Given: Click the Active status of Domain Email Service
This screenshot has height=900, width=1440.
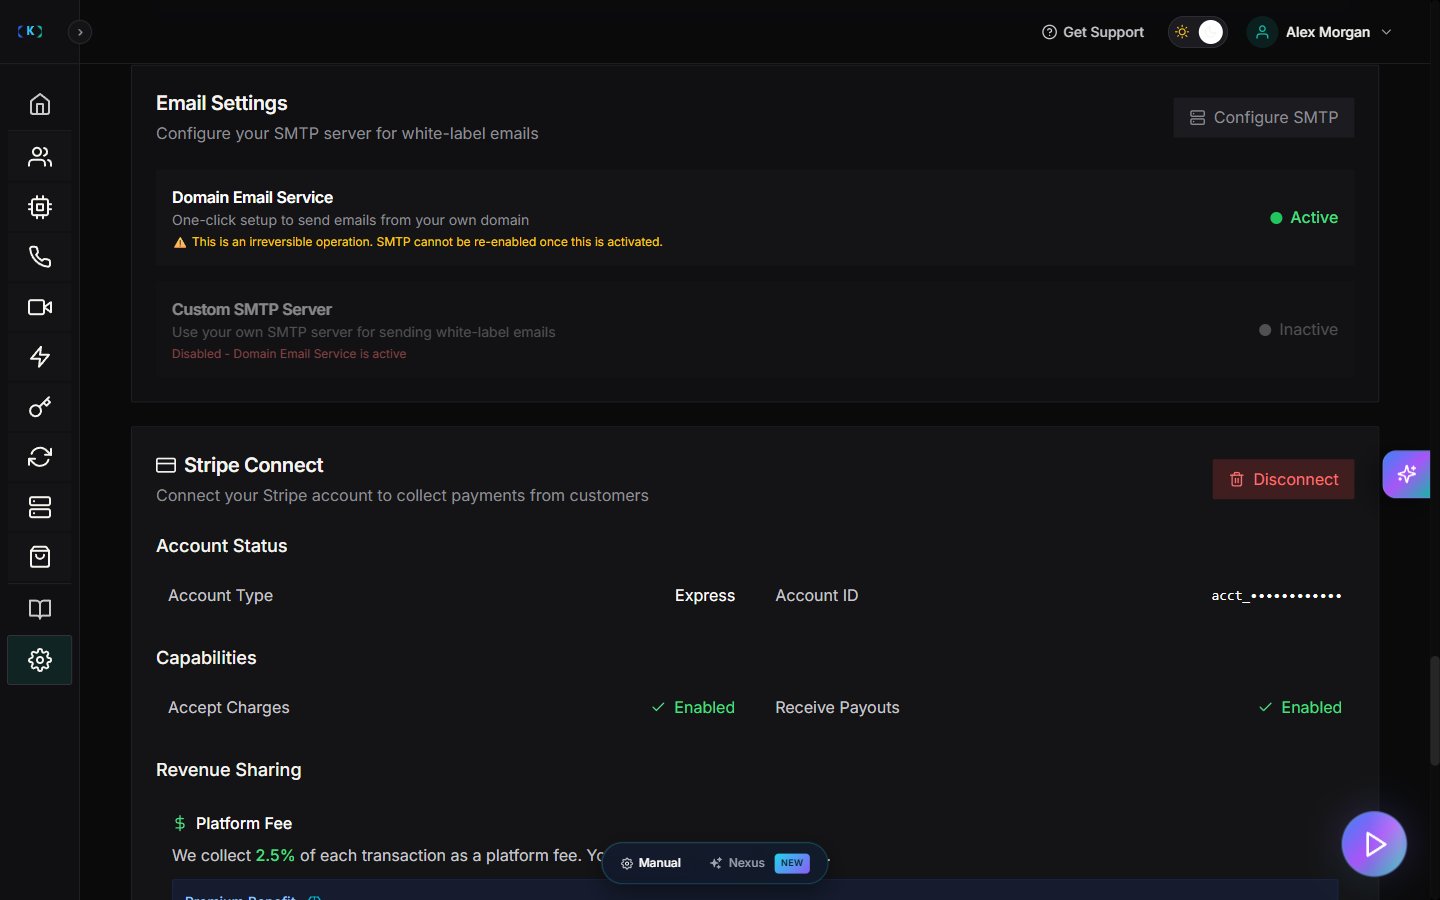Looking at the screenshot, I should (x=1304, y=217).
